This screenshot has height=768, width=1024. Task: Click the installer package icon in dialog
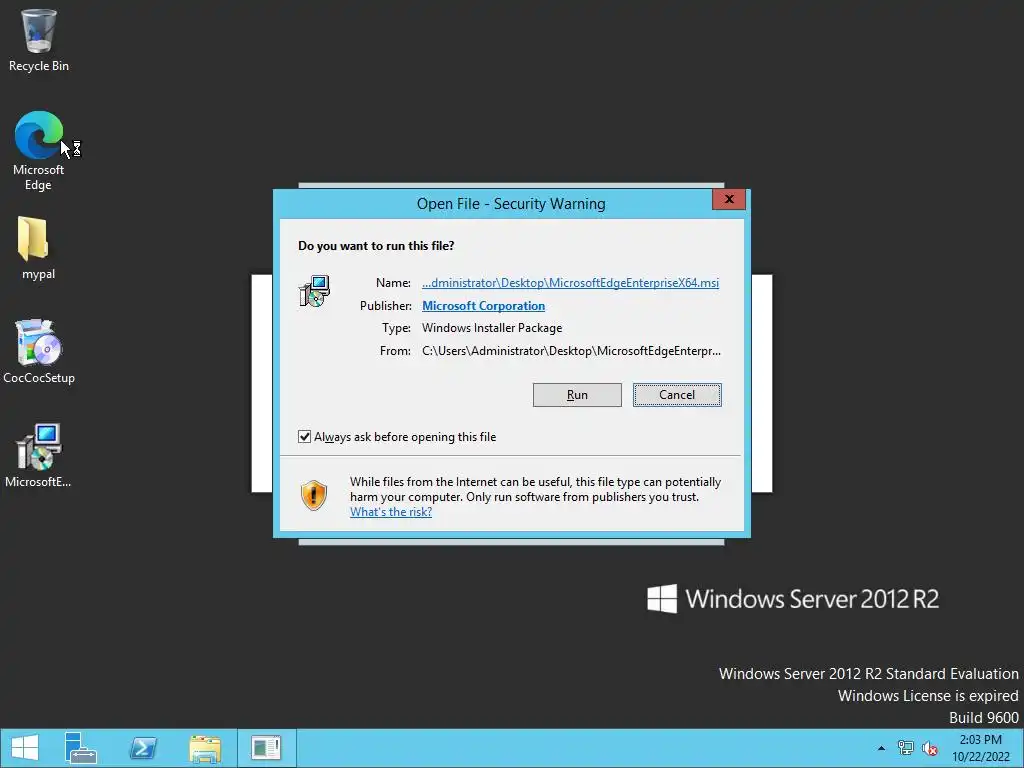click(314, 291)
